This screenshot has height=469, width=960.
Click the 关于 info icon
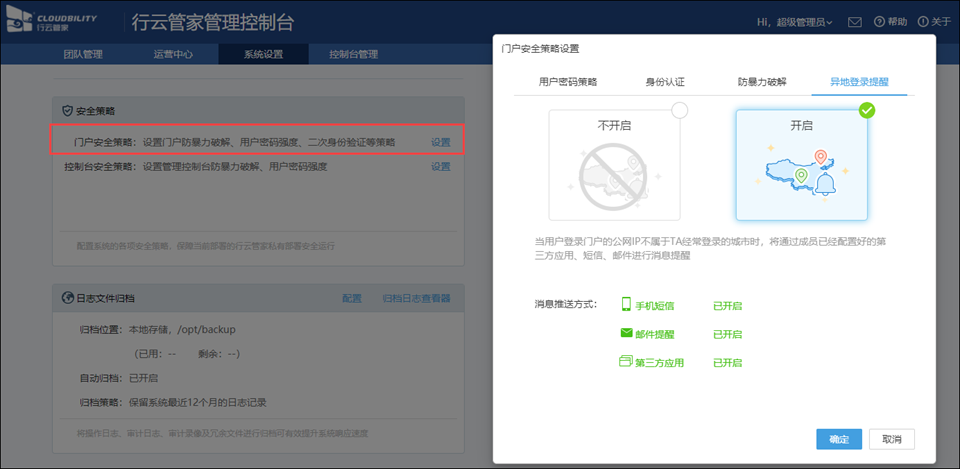922,22
